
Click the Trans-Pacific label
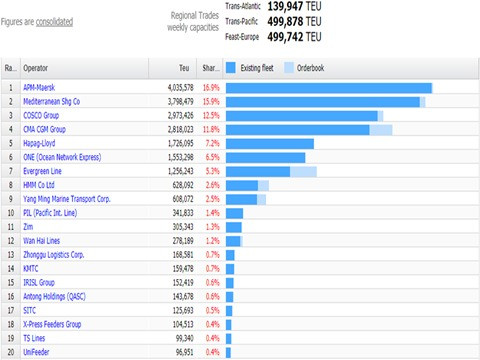241,21
